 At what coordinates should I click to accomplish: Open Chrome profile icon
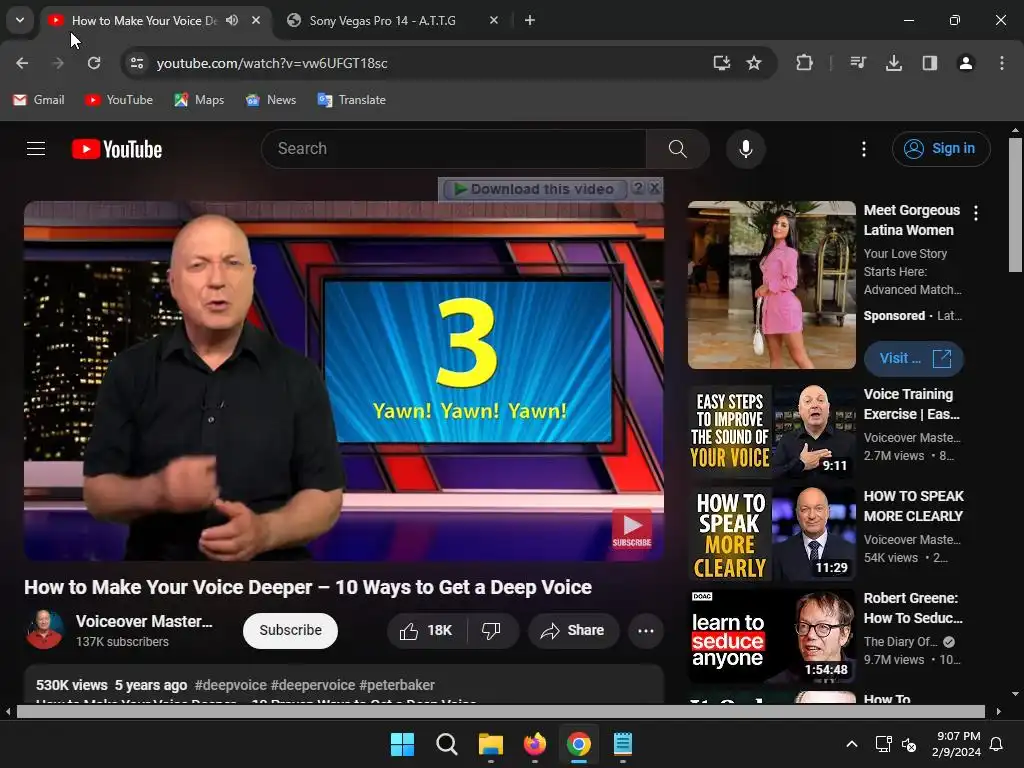pos(966,63)
